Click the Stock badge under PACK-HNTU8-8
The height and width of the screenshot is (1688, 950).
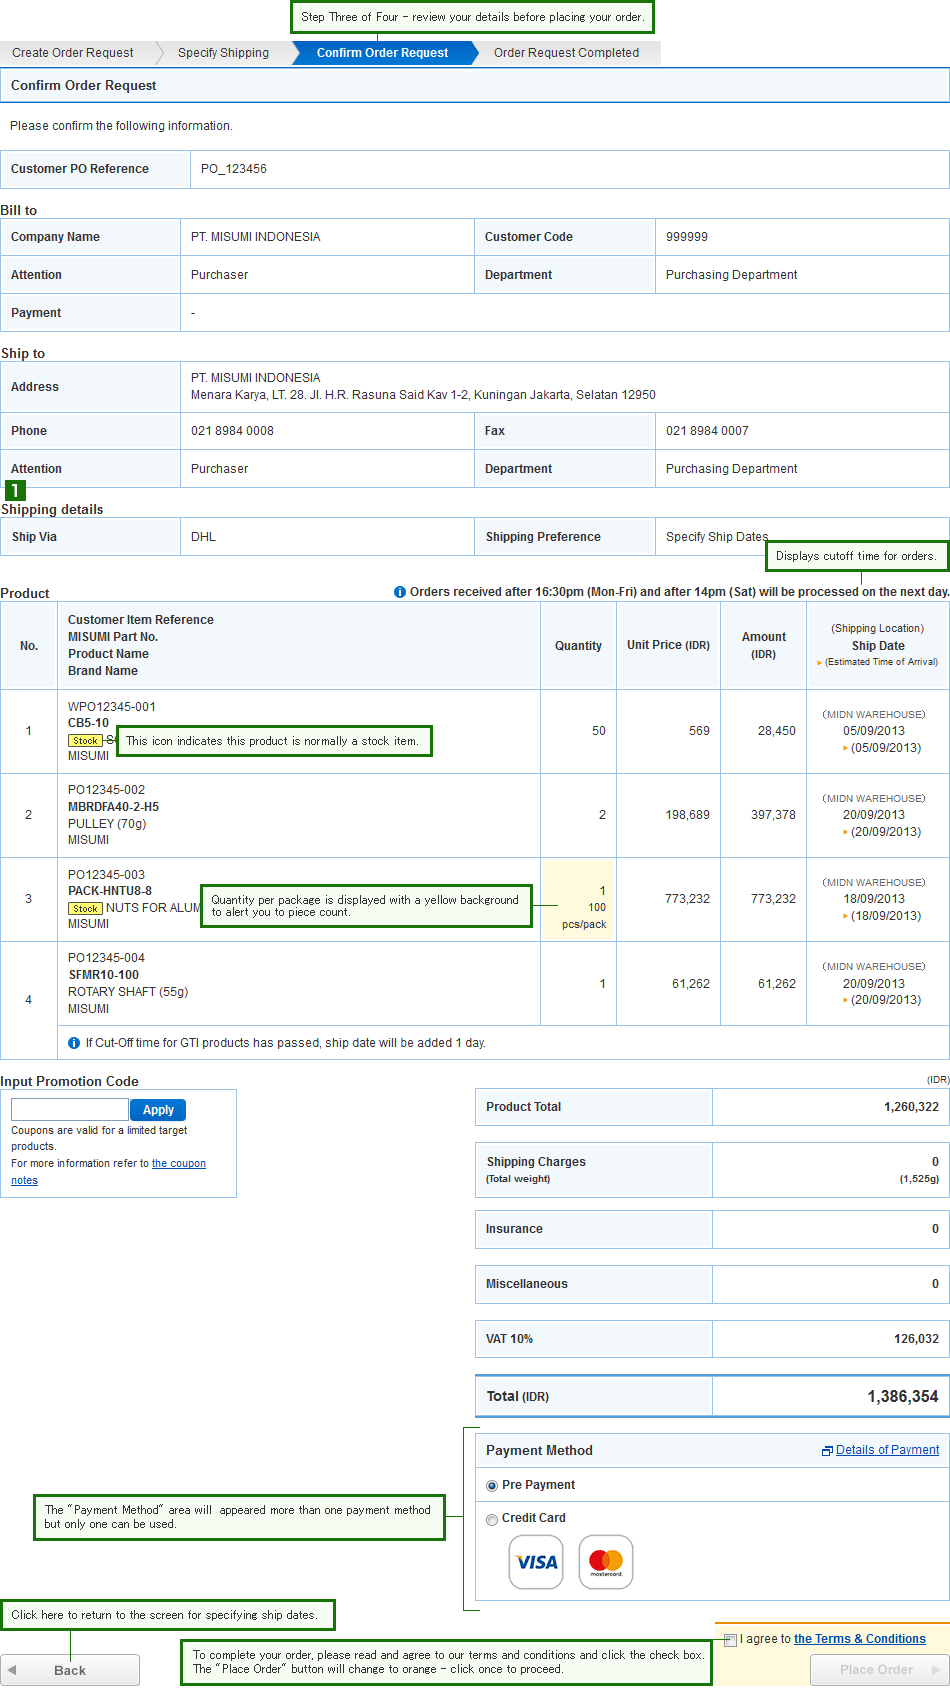pos(85,909)
